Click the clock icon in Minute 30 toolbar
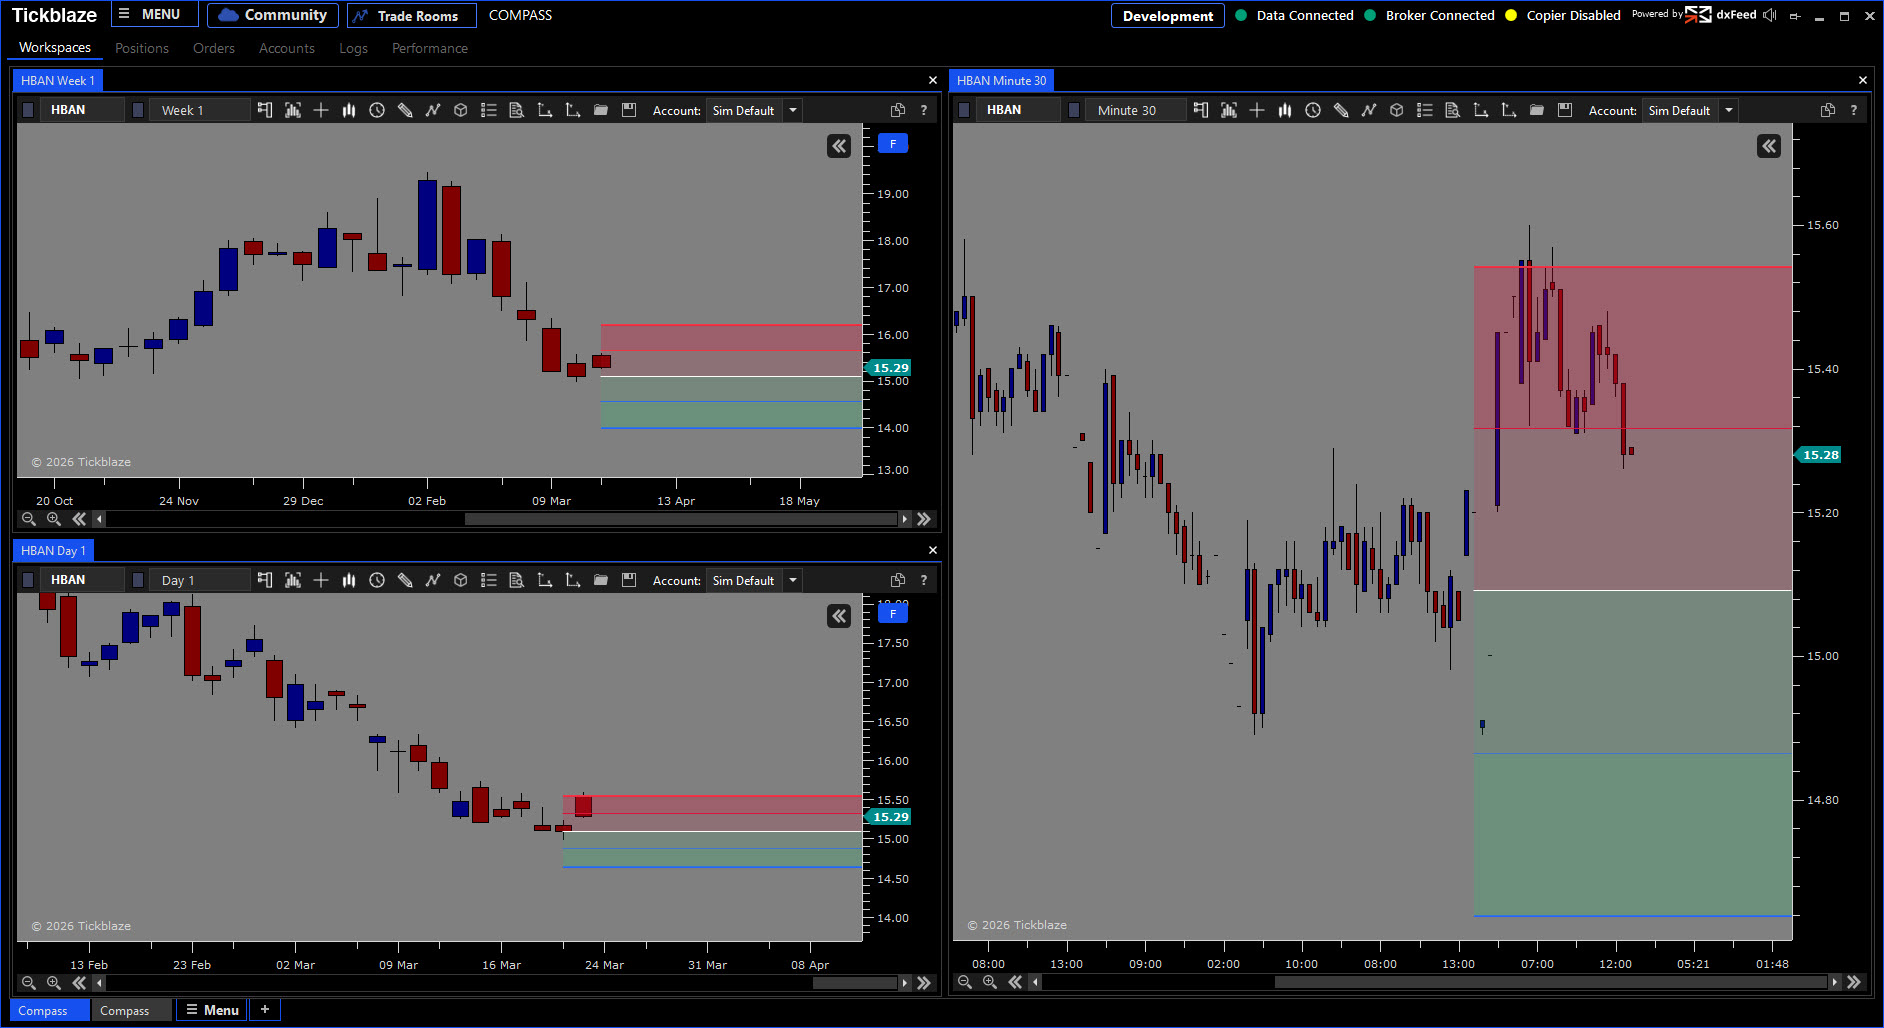 1313,110
